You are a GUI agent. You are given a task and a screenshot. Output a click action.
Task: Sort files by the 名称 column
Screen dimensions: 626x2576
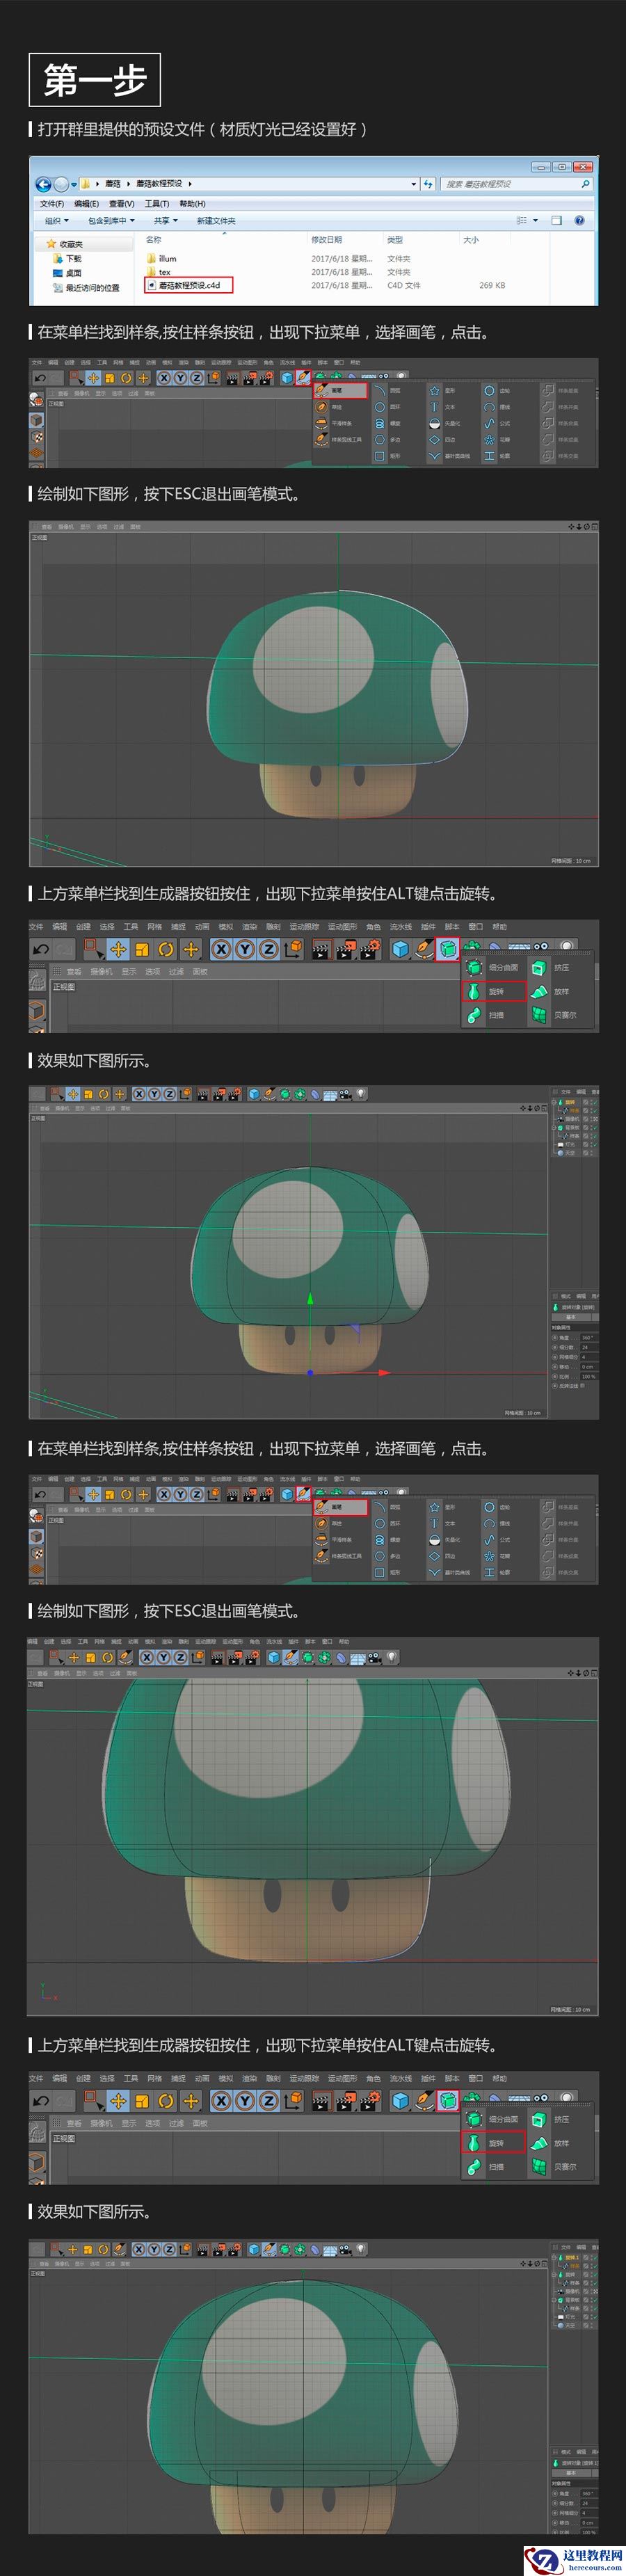[x=153, y=240]
